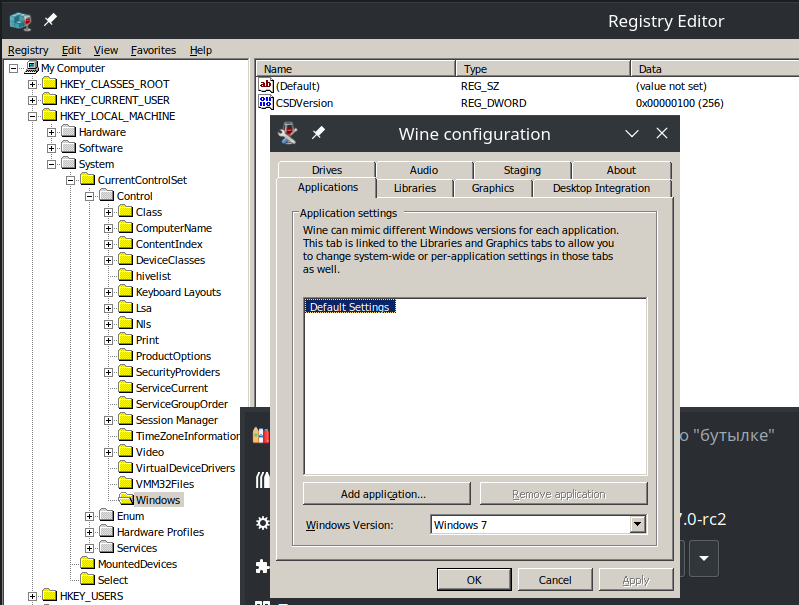Expand the Keyboard Layouts node
799x605 pixels.
(108, 292)
